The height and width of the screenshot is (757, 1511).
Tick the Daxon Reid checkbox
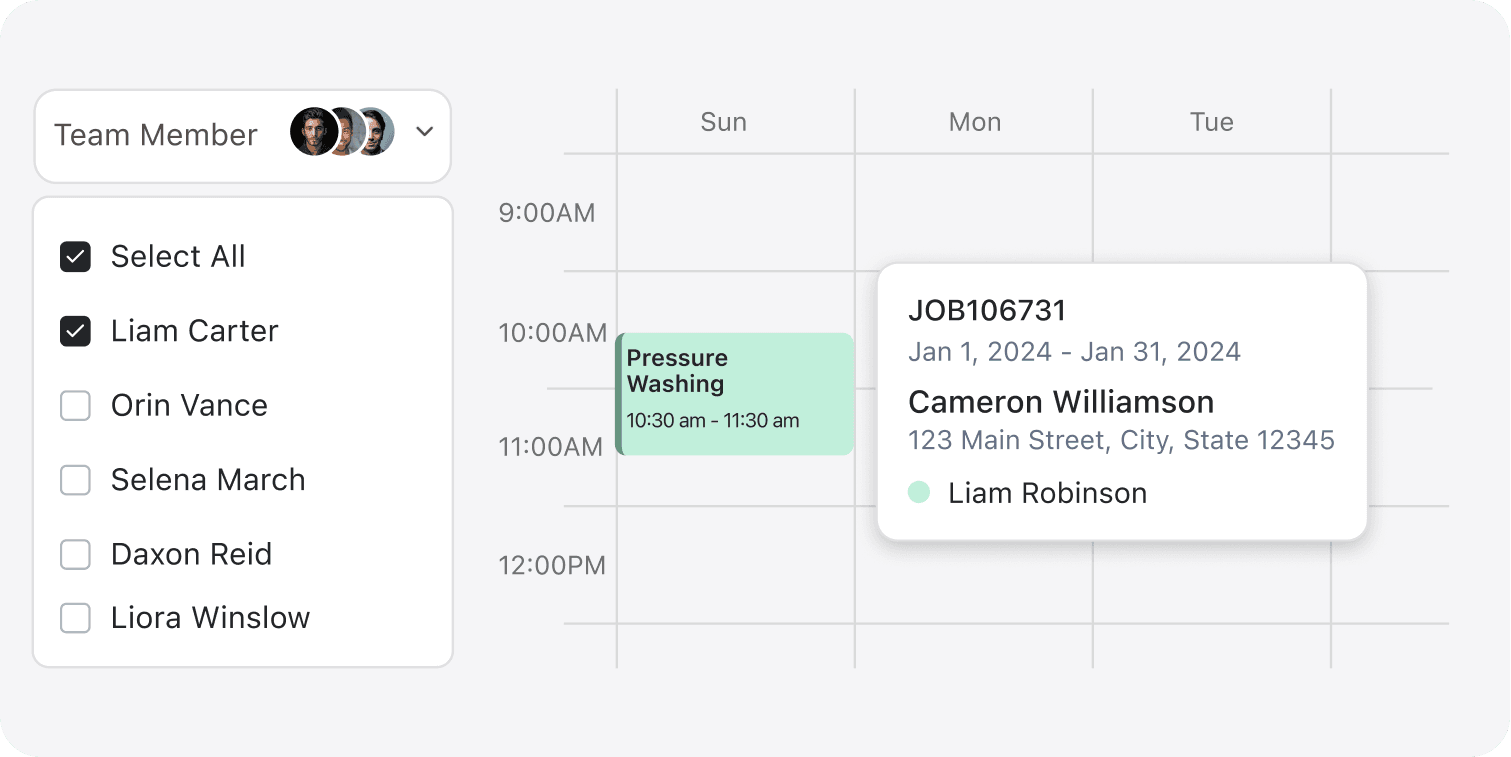(76, 554)
